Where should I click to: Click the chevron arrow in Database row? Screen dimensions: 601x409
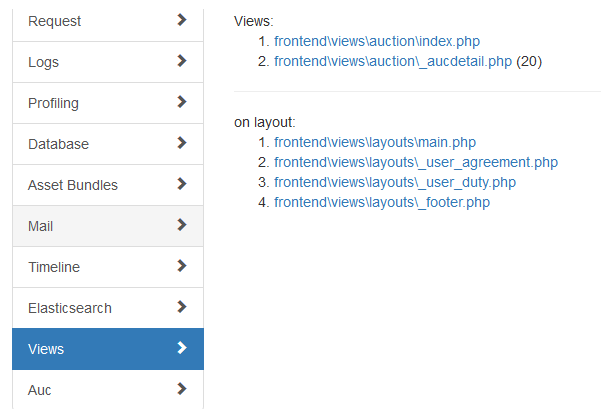[x=181, y=143]
